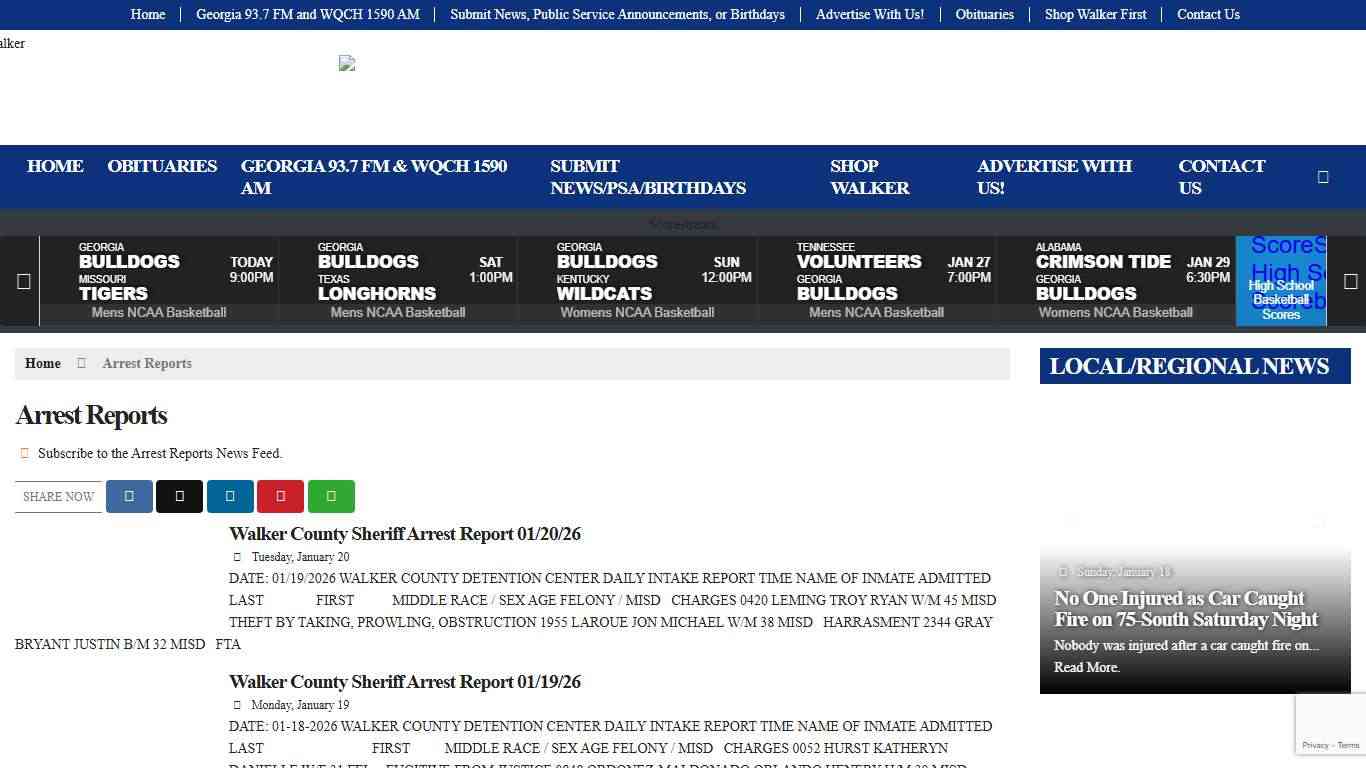The width and height of the screenshot is (1366, 768).
Task: Share on LinkedIn
Action: tap(230, 496)
